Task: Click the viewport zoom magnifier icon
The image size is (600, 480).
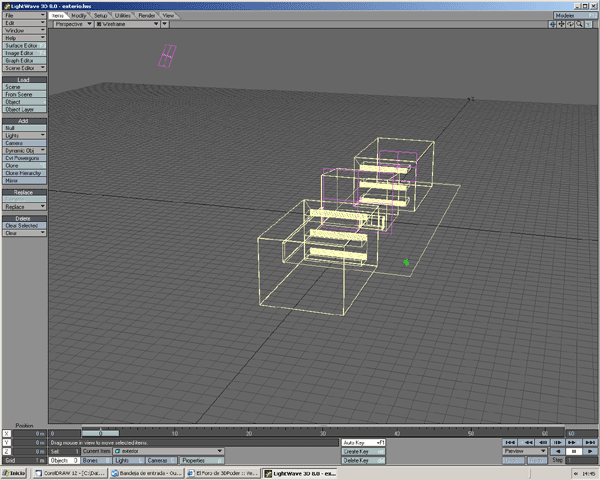Action: click(579, 24)
